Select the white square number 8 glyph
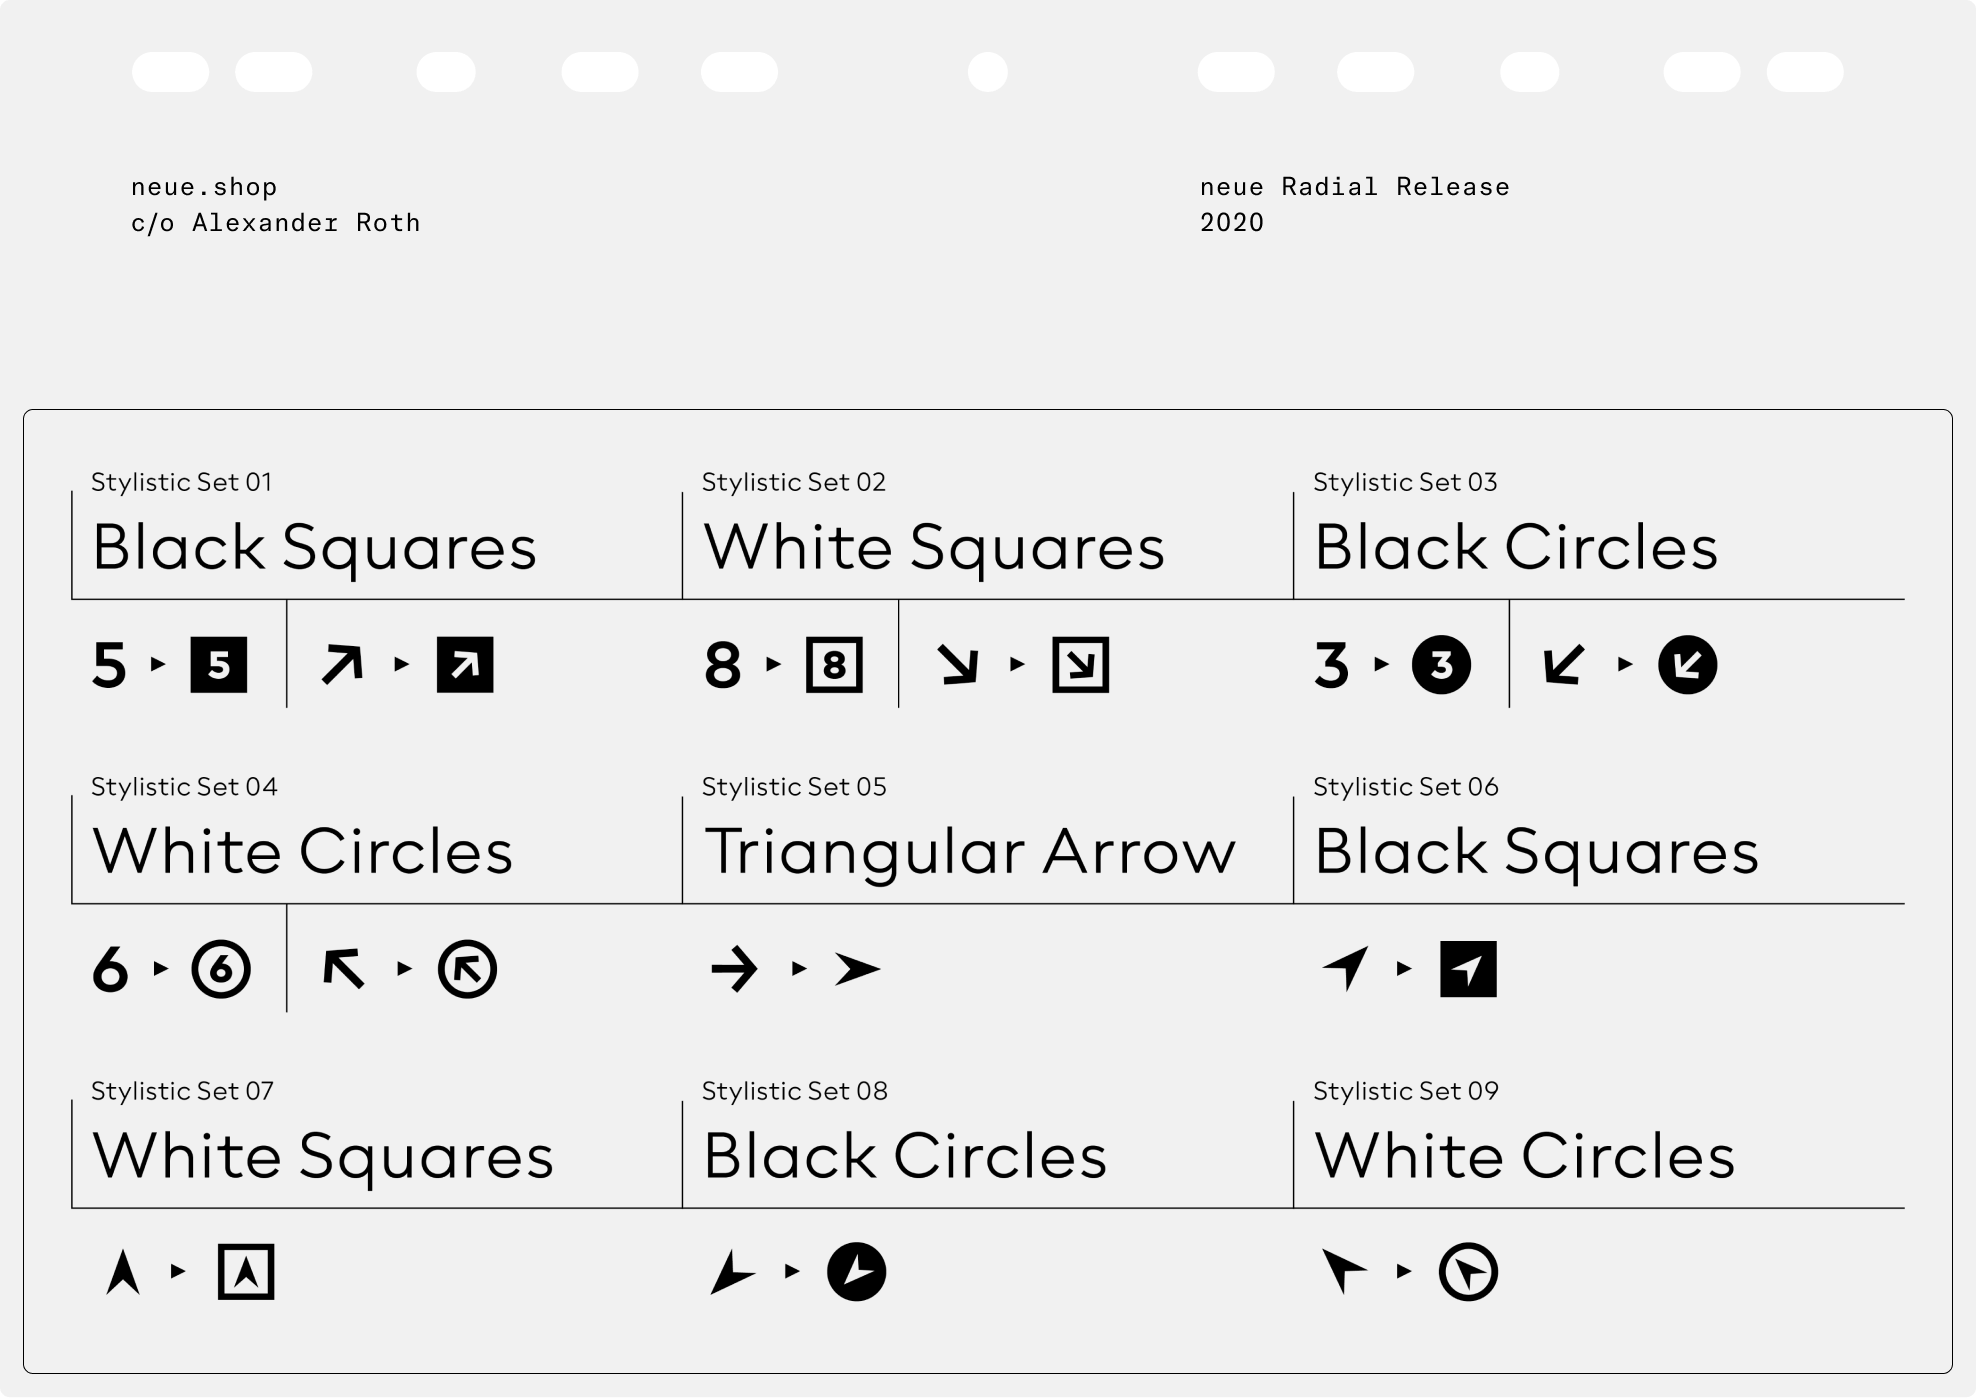This screenshot has width=1977, height=1398. (834, 665)
